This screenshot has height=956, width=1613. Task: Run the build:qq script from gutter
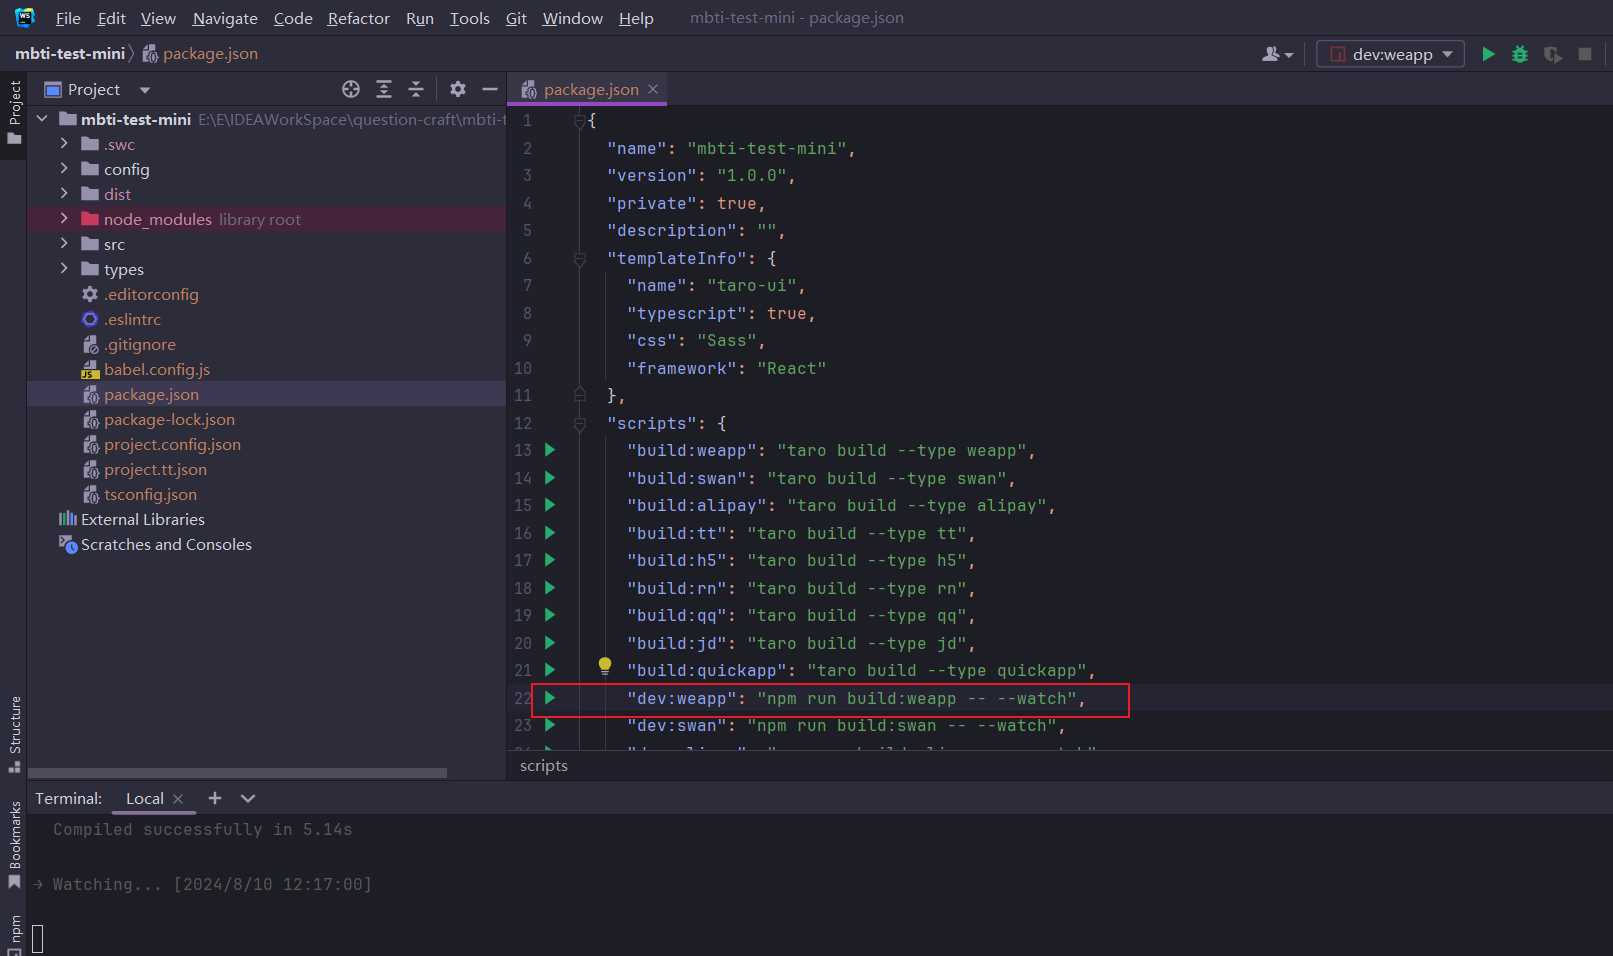(550, 615)
